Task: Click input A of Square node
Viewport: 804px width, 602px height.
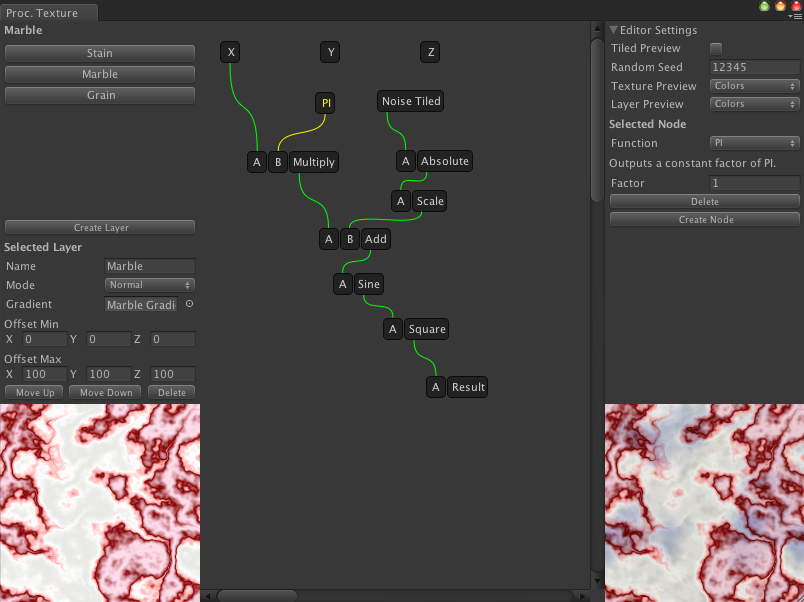Action: coord(393,329)
